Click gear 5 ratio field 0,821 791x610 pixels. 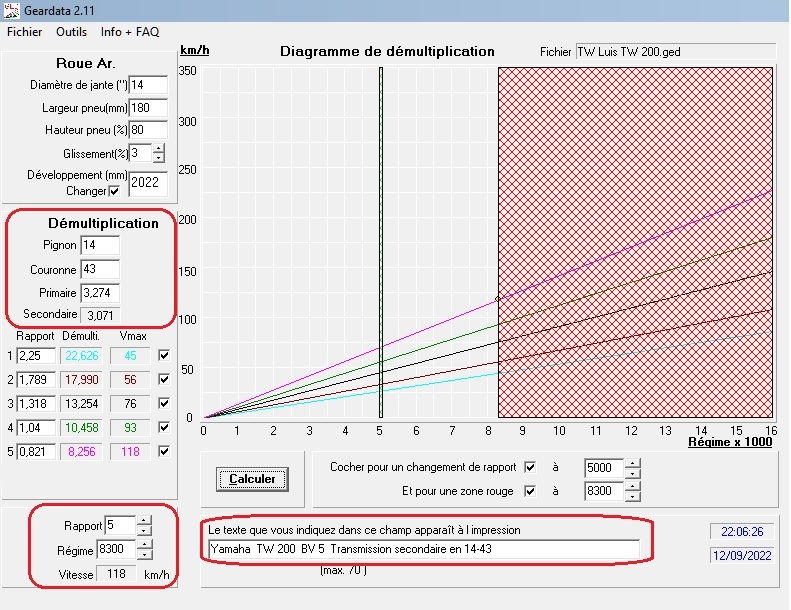click(x=36, y=452)
